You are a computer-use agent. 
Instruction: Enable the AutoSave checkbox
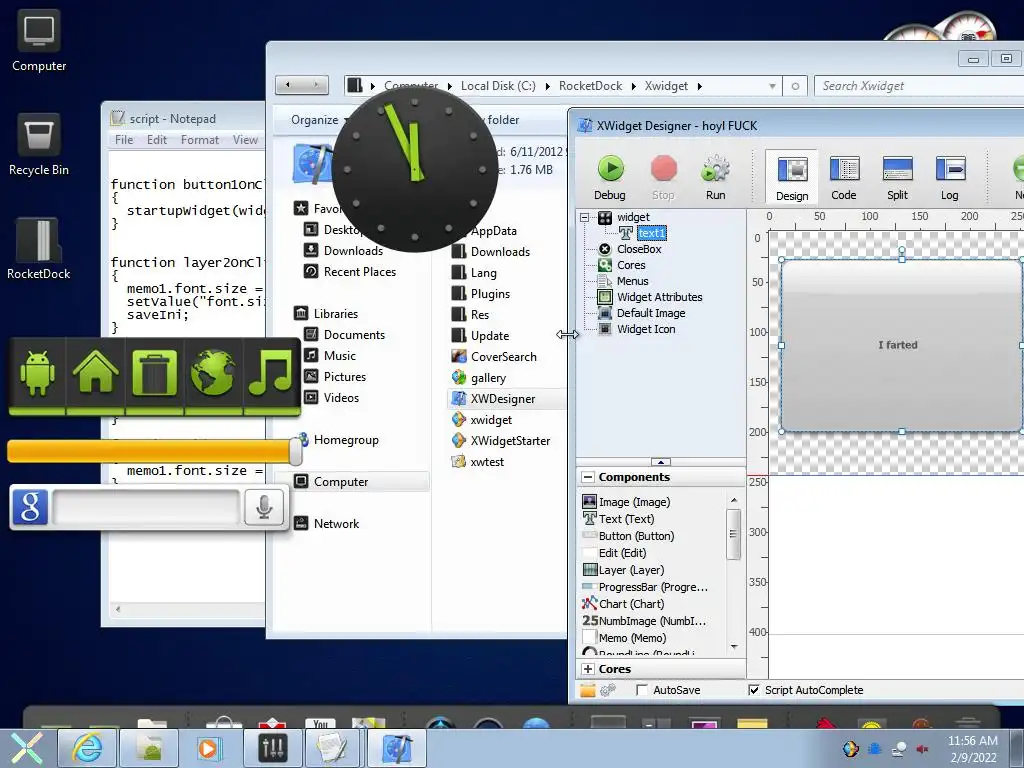[642, 690]
